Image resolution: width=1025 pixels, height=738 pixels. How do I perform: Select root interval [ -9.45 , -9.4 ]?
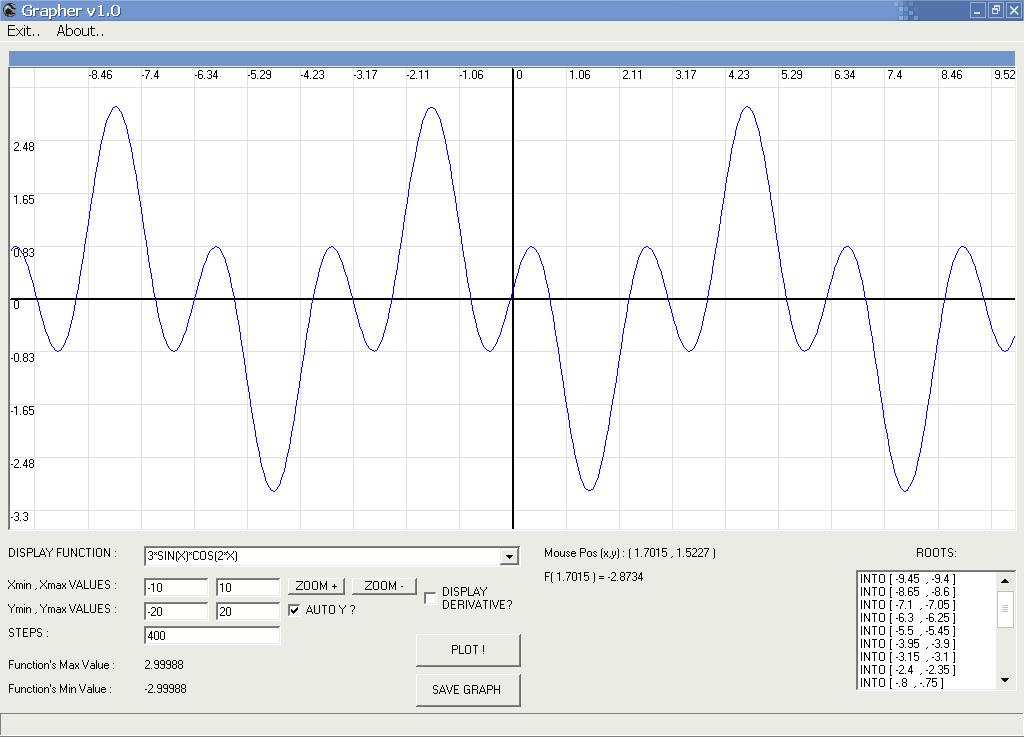[907, 579]
